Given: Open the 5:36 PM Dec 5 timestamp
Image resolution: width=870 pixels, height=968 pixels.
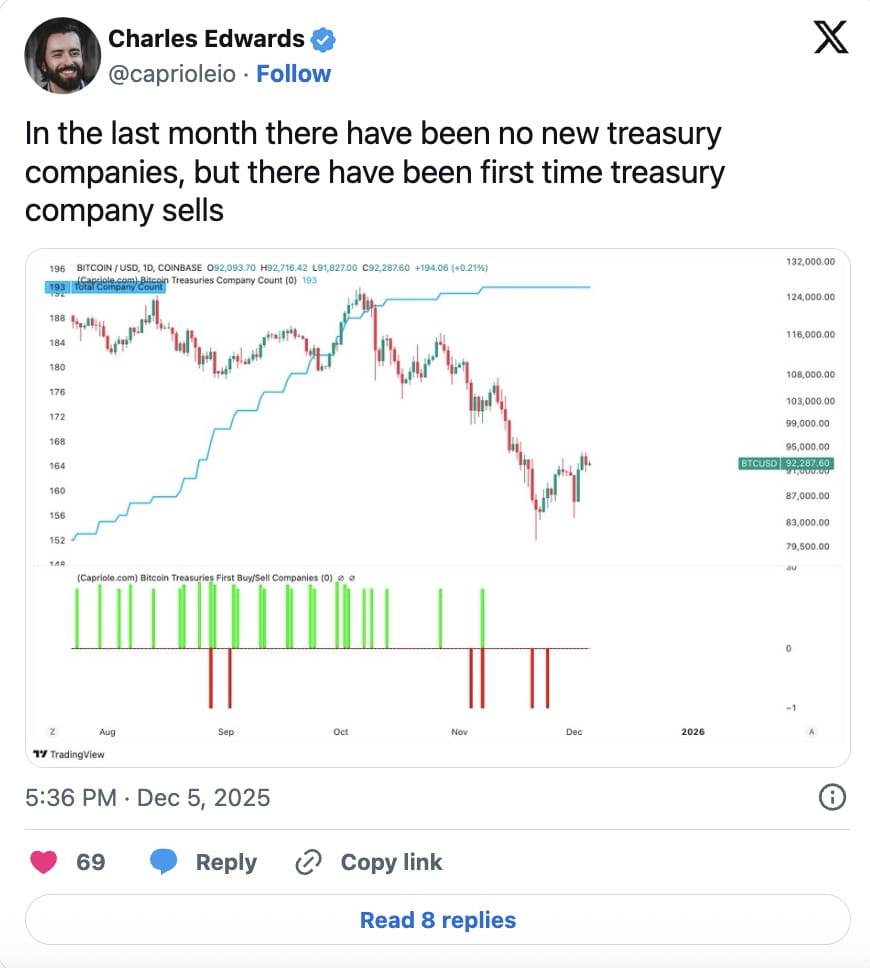Looking at the screenshot, I should click(x=148, y=797).
